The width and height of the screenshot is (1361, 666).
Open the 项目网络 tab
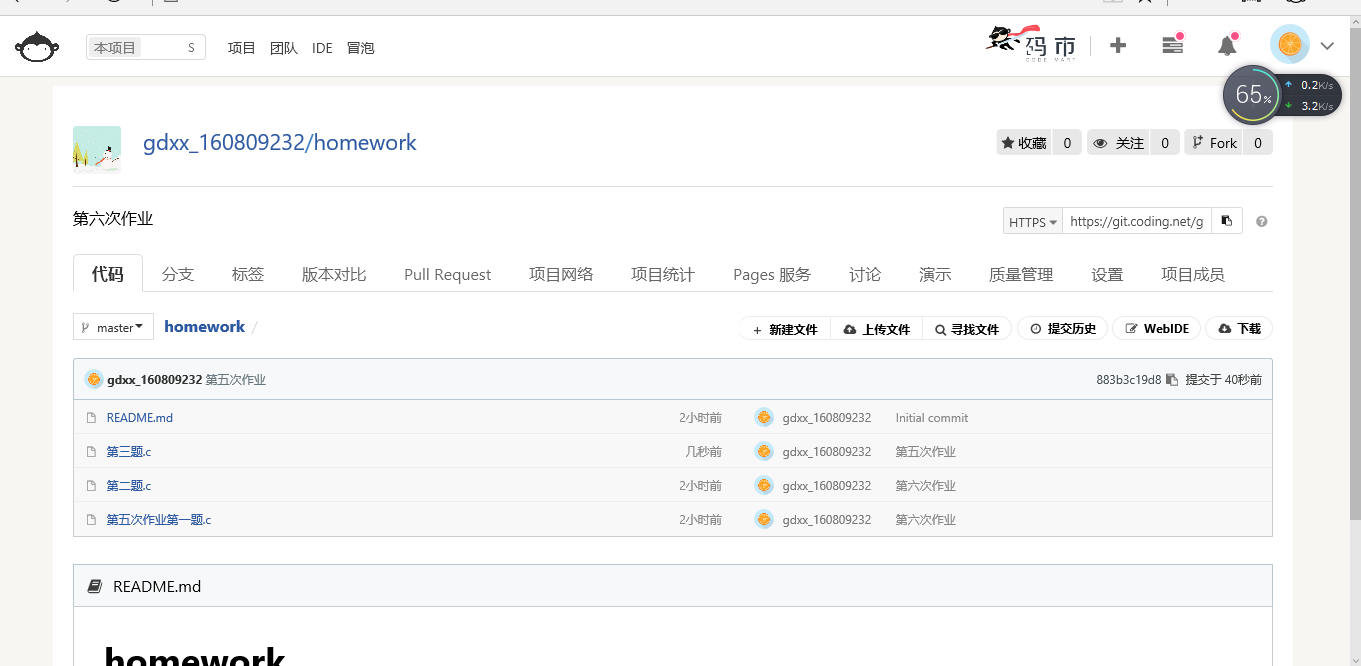click(x=561, y=274)
